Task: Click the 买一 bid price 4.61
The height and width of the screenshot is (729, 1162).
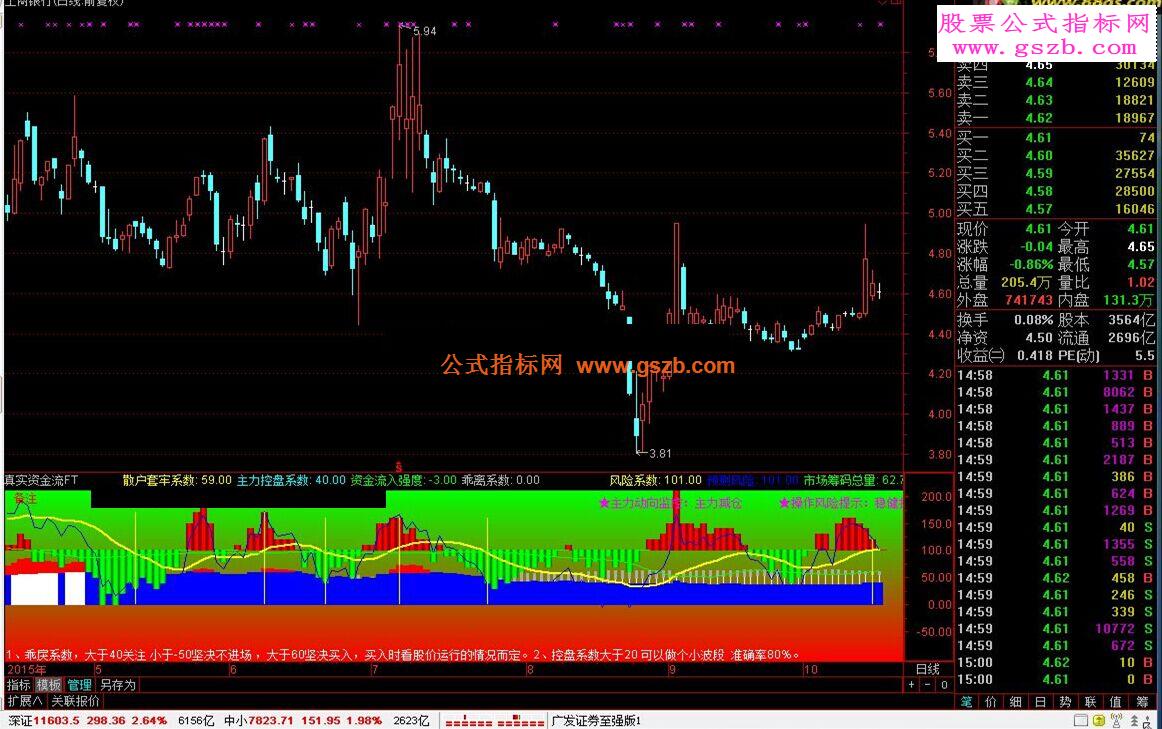Action: click(x=1038, y=137)
